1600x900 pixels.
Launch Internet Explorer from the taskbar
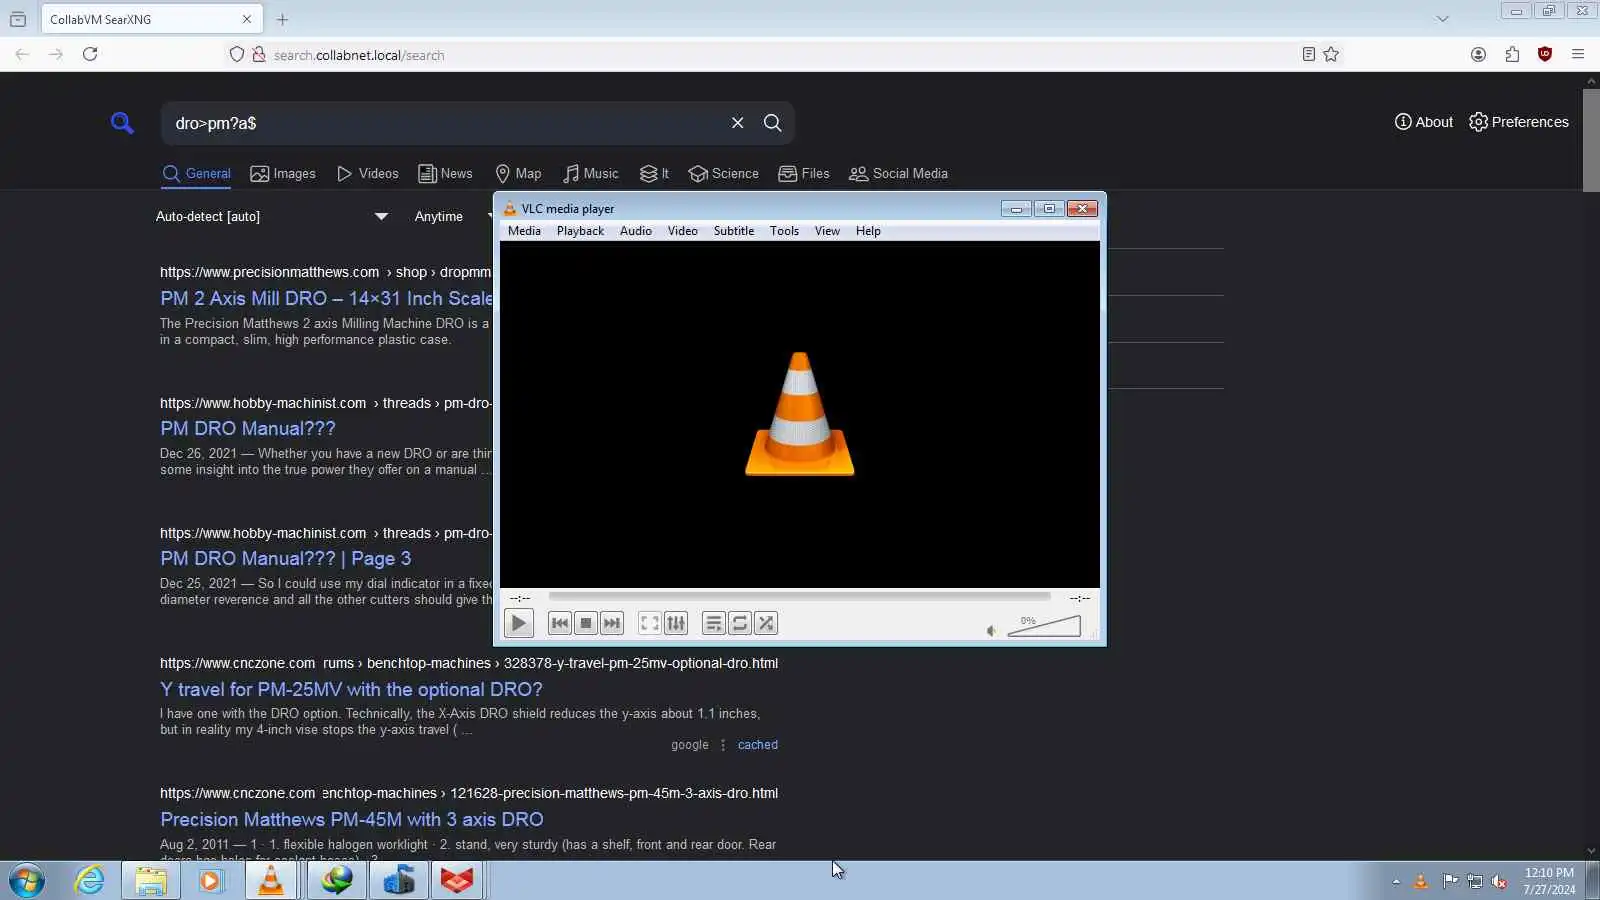click(90, 881)
